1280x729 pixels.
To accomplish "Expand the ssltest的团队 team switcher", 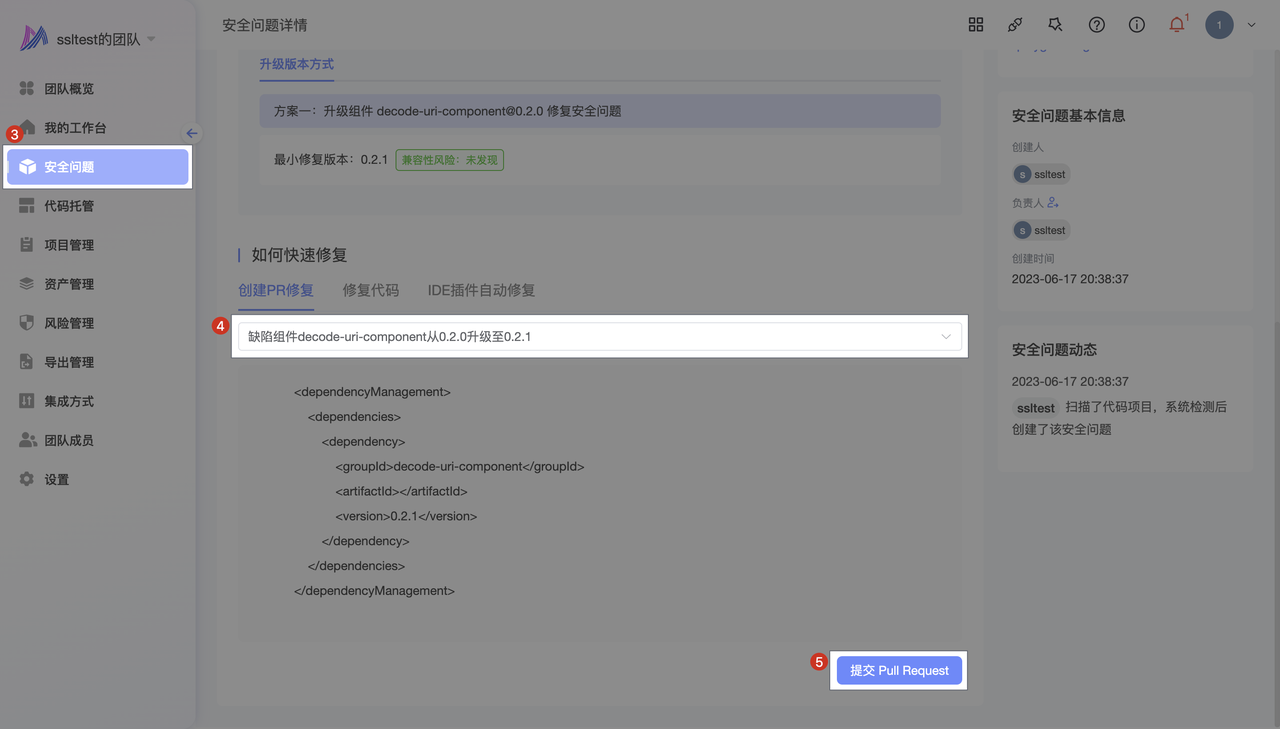I will coord(151,39).
